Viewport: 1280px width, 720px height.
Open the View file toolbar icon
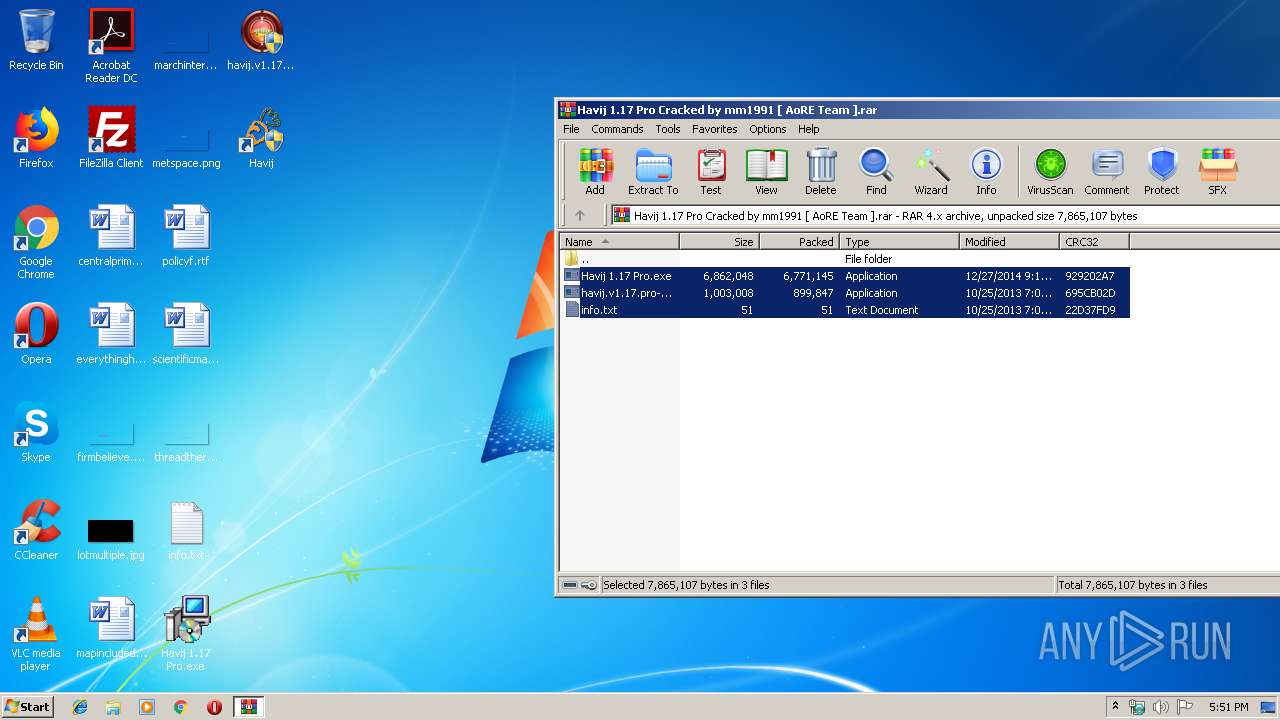coord(766,171)
